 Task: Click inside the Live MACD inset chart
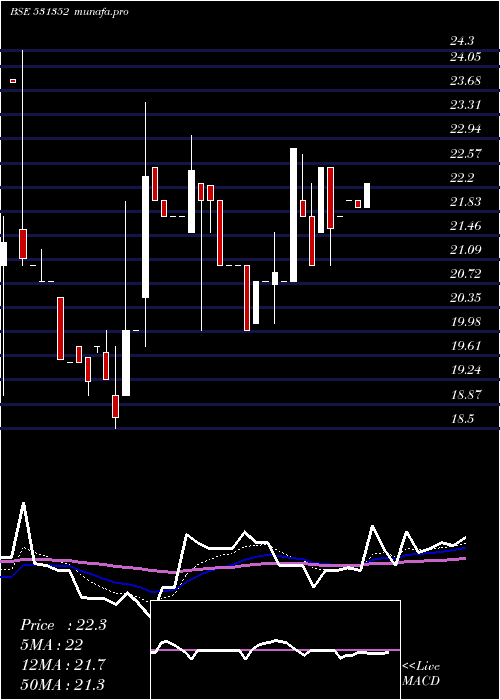[275, 650]
